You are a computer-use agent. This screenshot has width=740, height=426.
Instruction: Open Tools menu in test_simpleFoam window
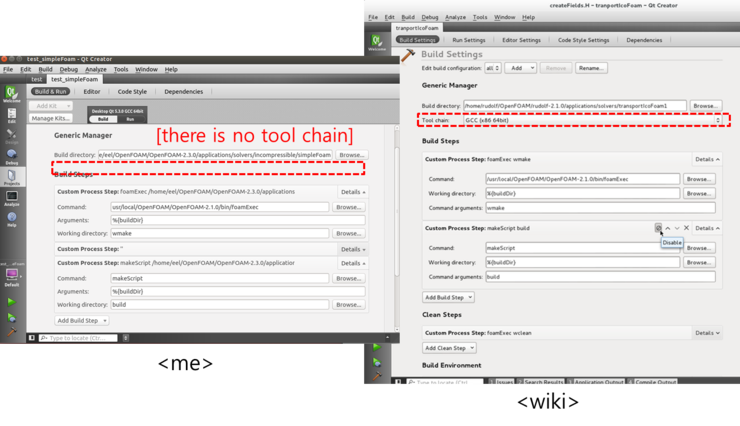(121, 69)
